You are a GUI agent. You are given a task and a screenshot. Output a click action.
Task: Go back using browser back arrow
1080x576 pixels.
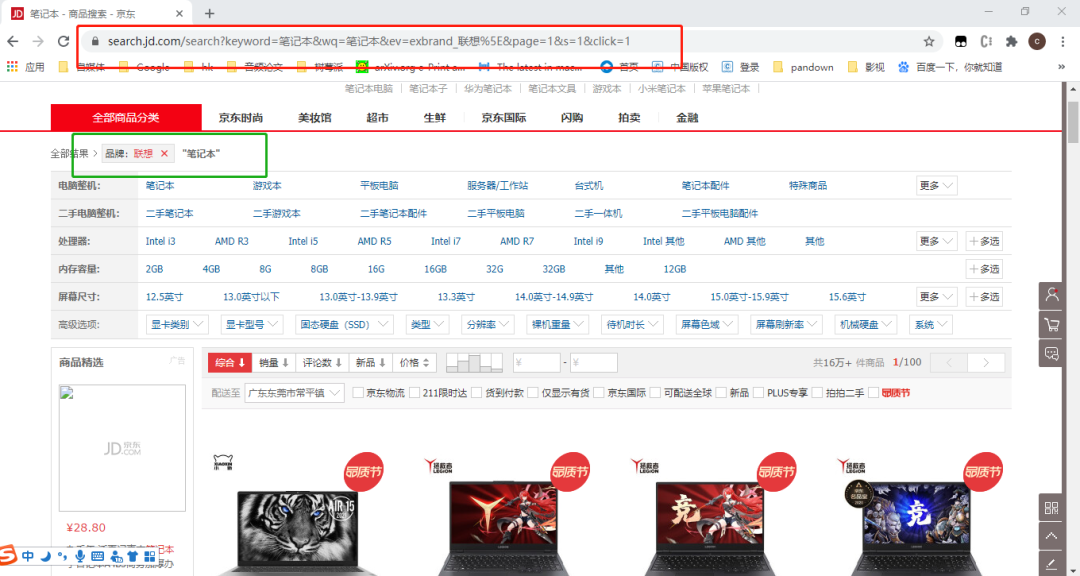click(x=12, y=41)
